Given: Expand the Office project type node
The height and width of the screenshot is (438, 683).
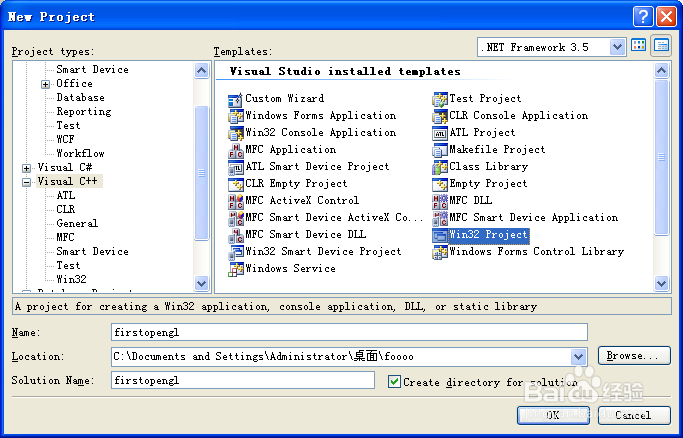Looking at the screenshot, I should (45, 84).
